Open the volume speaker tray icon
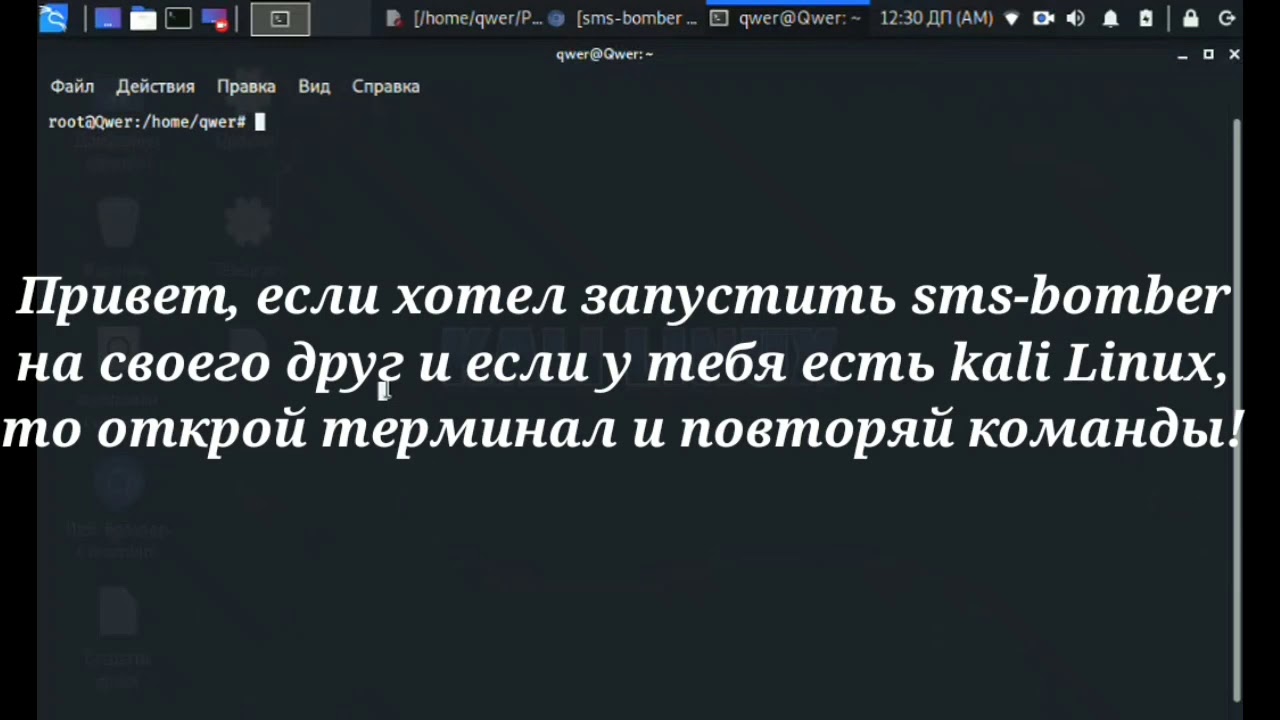Screen dimensions: 1280x720 tap(1076, 18)
